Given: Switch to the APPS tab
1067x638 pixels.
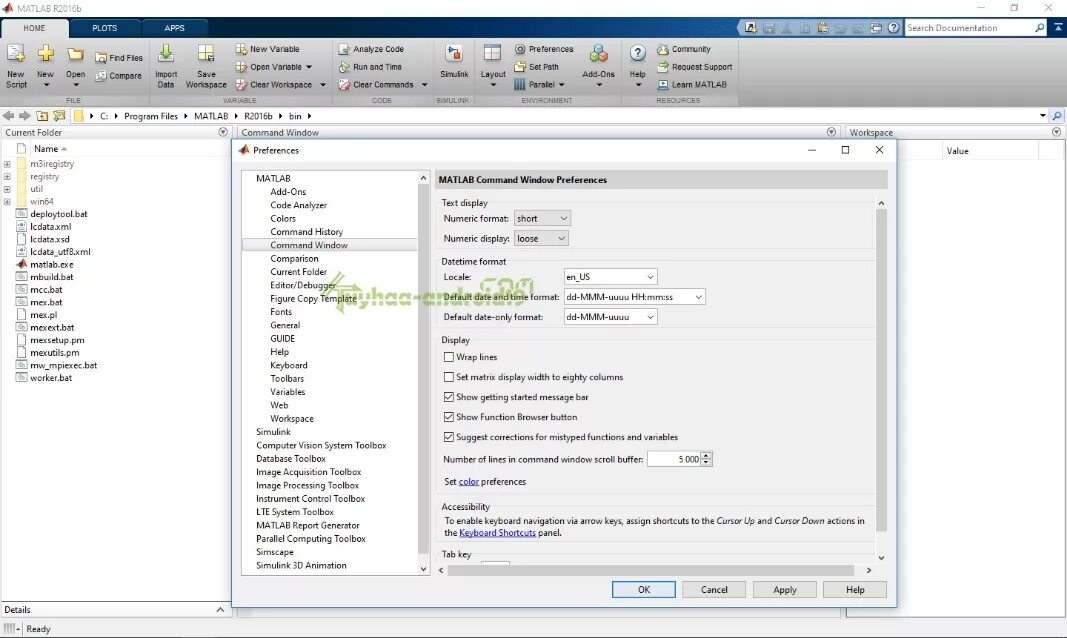Looking at the screenshot, I should [x=174, y=28].
